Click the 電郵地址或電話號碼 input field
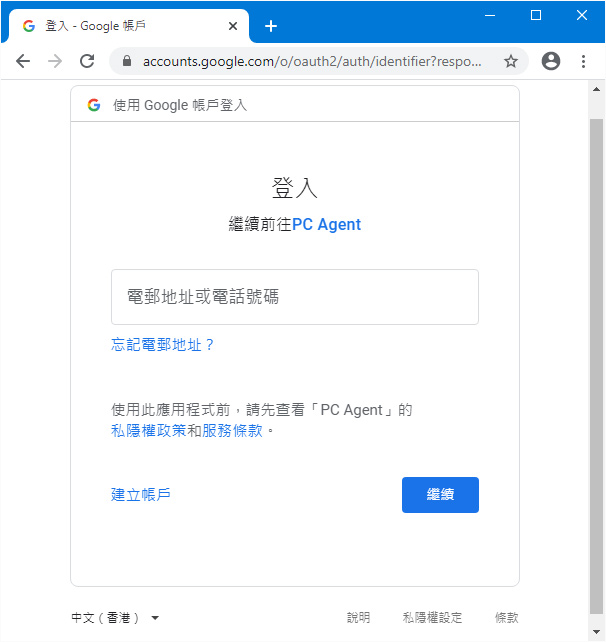The image size is (606, 642). tap(295, 297)
